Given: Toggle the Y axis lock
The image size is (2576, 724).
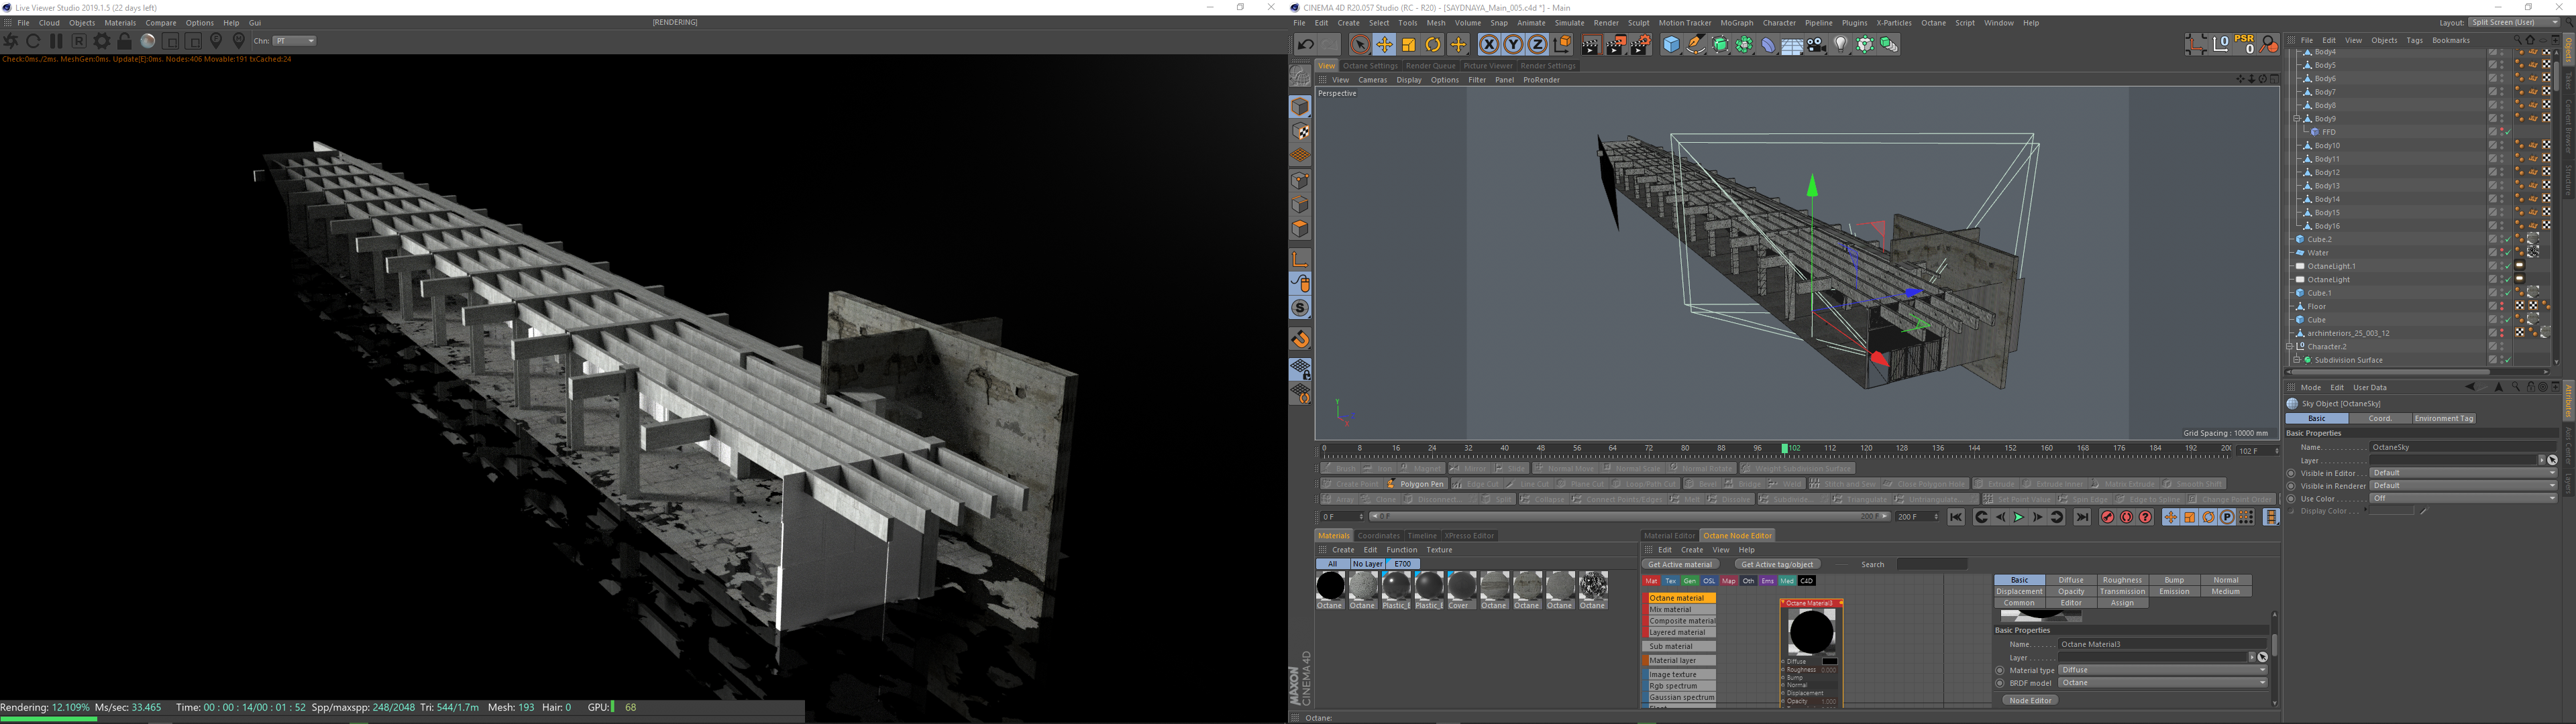Looking at the screenshot, I should tap(1513, 44).
